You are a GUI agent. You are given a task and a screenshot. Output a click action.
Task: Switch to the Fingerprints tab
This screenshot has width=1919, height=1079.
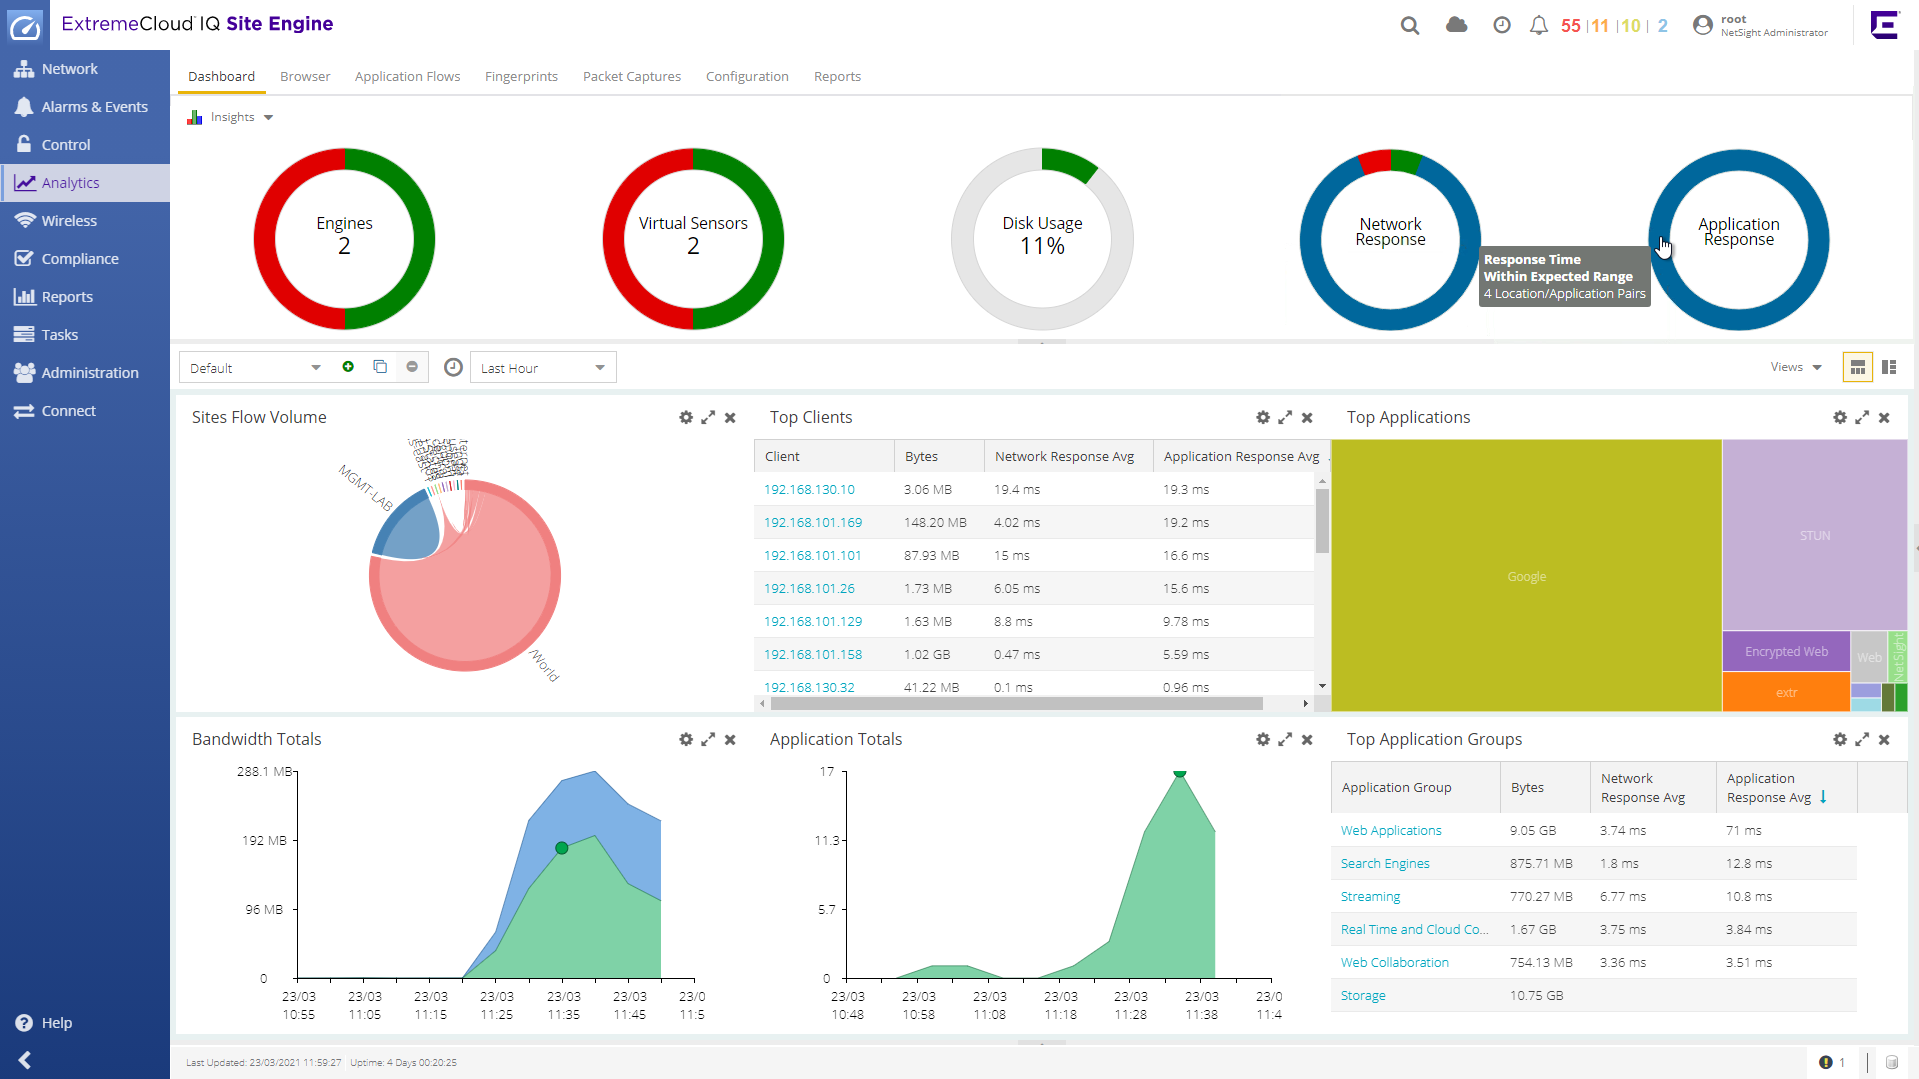pos(521,76)
